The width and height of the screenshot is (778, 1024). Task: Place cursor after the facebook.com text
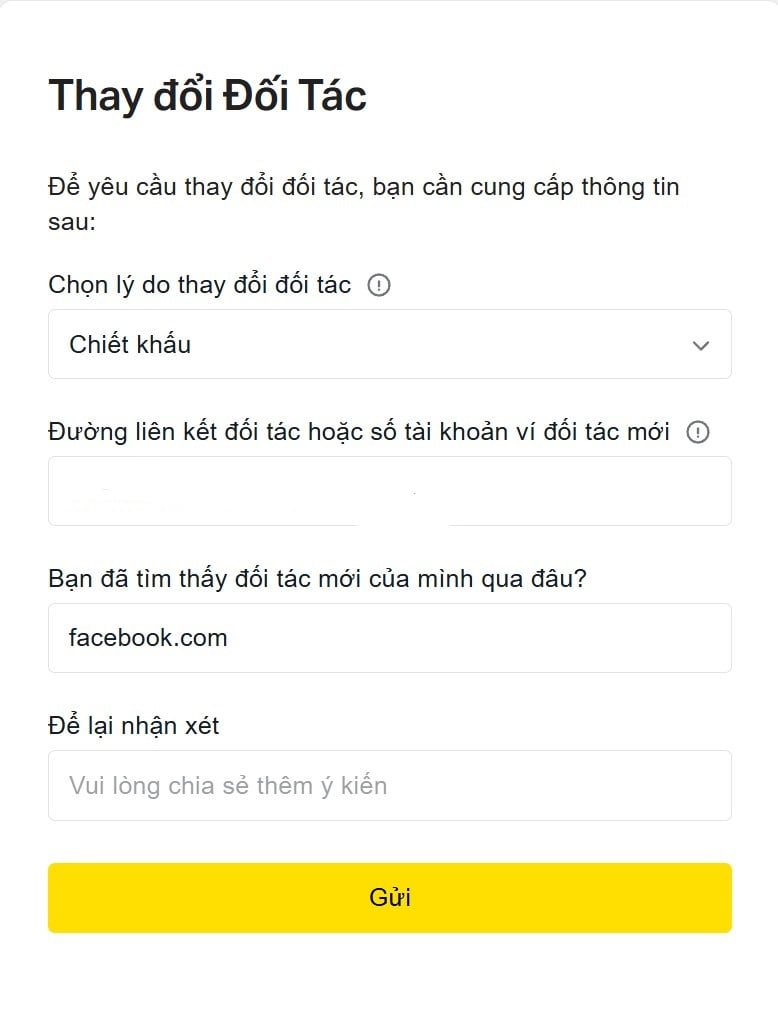point(229,638)
